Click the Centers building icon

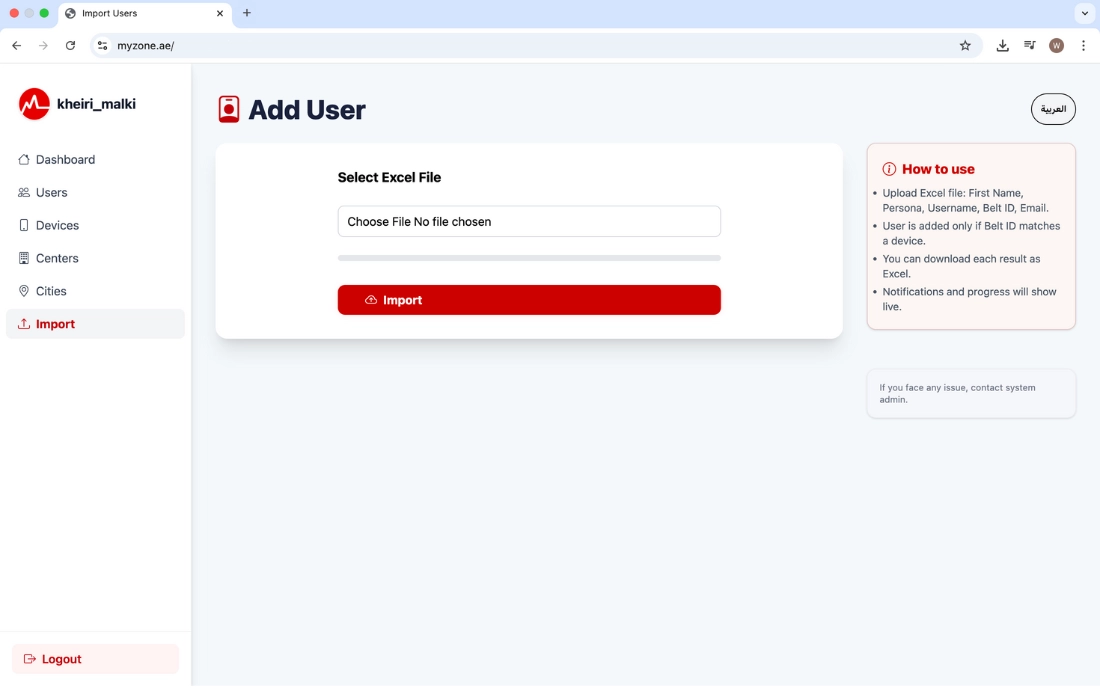[x=24, y=259]
